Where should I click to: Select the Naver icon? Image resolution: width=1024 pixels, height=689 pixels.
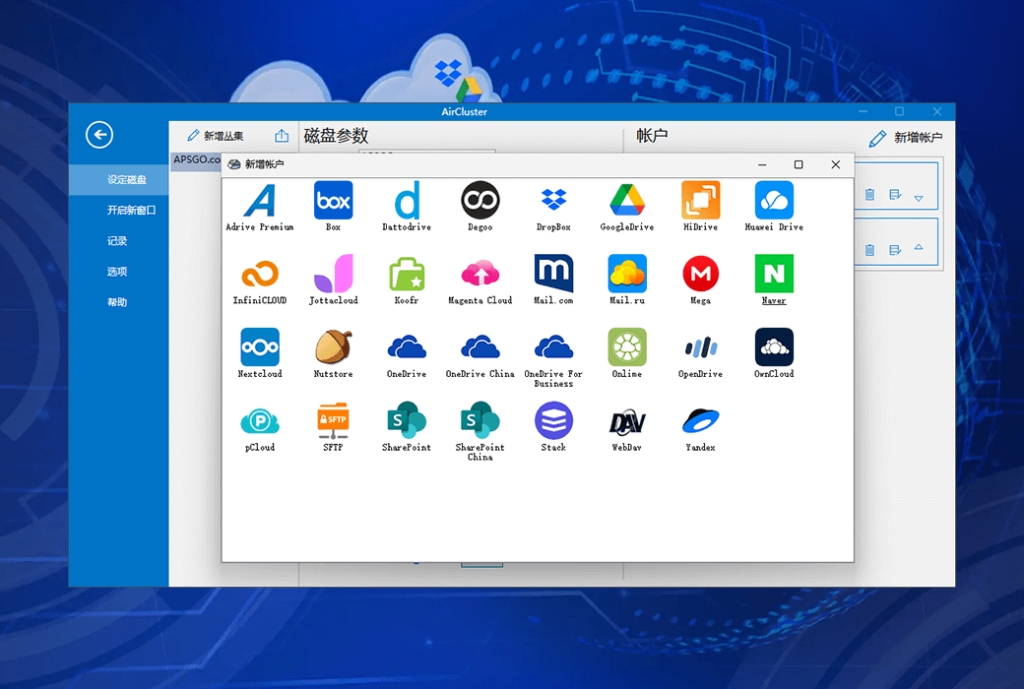coord(774,280)
